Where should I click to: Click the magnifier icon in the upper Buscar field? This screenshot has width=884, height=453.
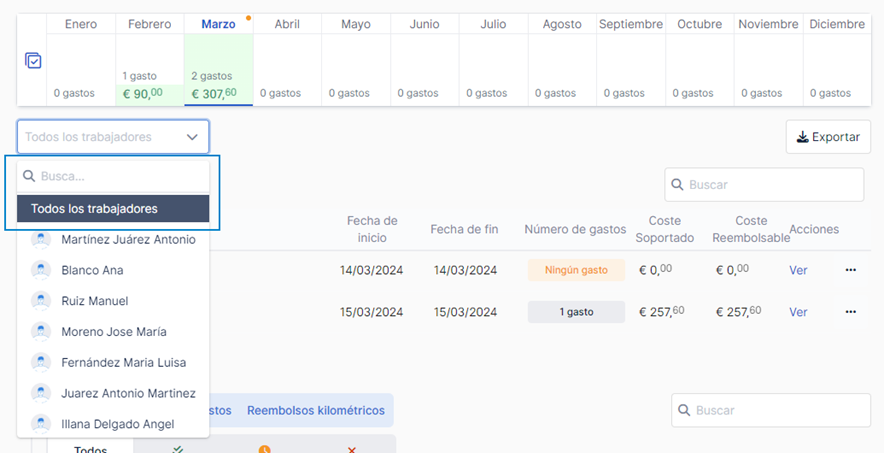click(678, 185)
